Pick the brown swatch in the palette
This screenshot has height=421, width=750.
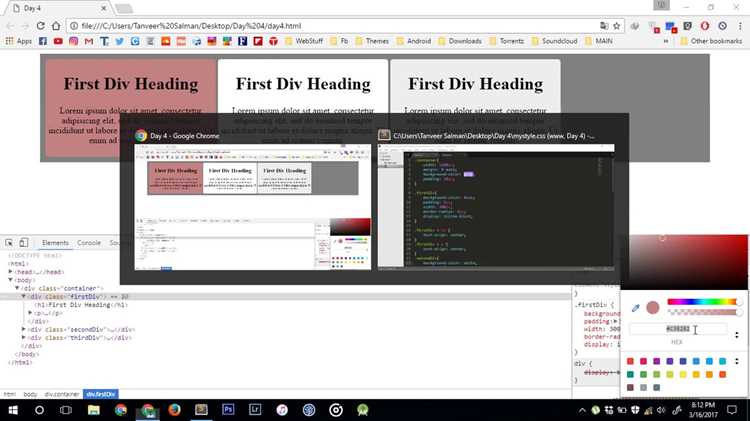pyautogui.click(x=630, y=387)
